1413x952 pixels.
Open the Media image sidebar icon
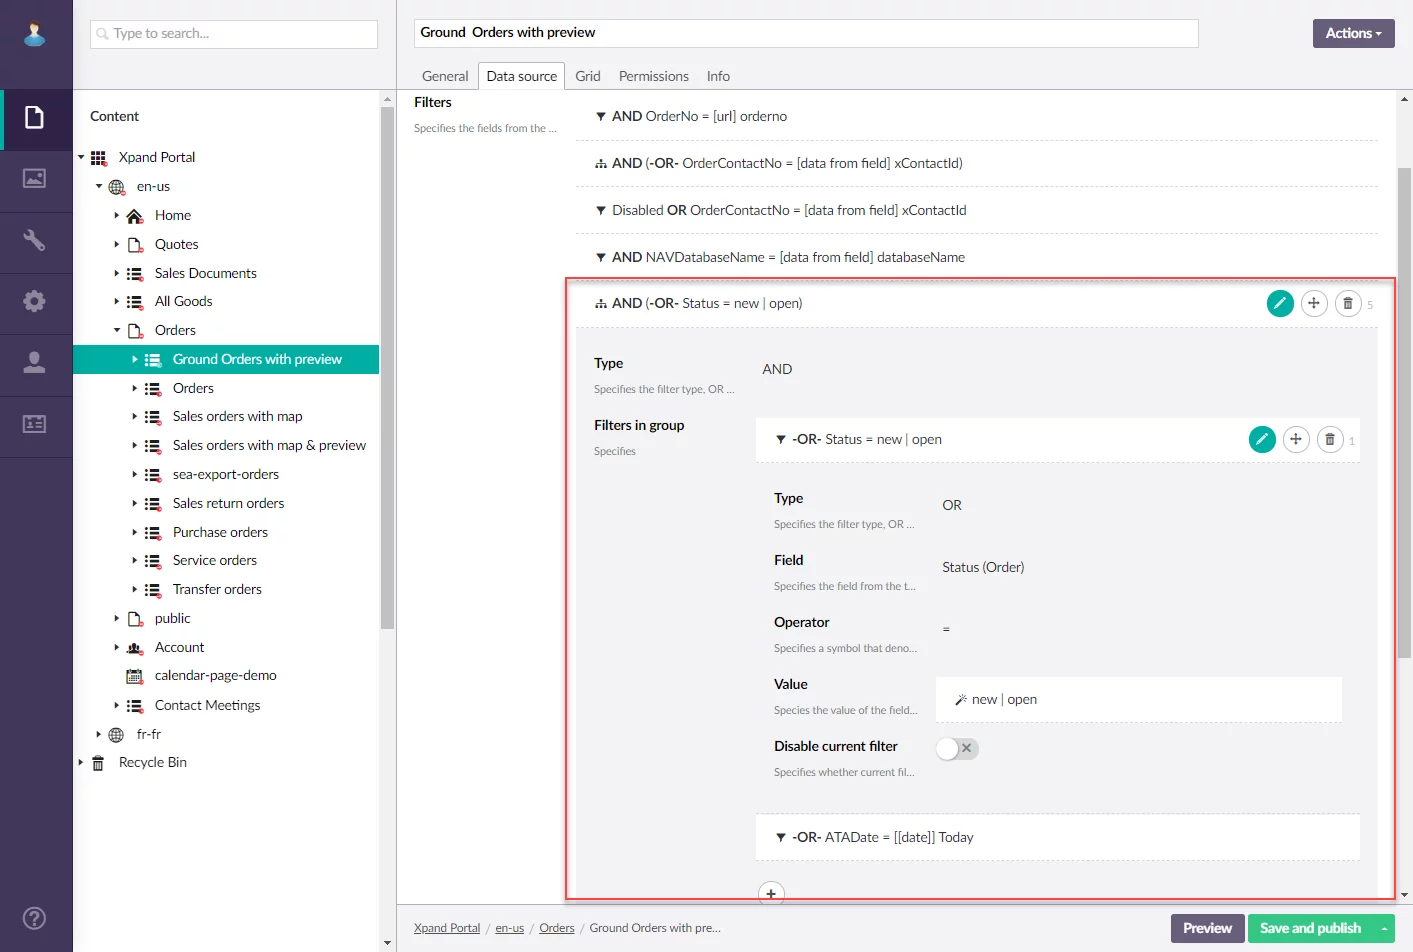pyautogui.click(x=35, y=179)
